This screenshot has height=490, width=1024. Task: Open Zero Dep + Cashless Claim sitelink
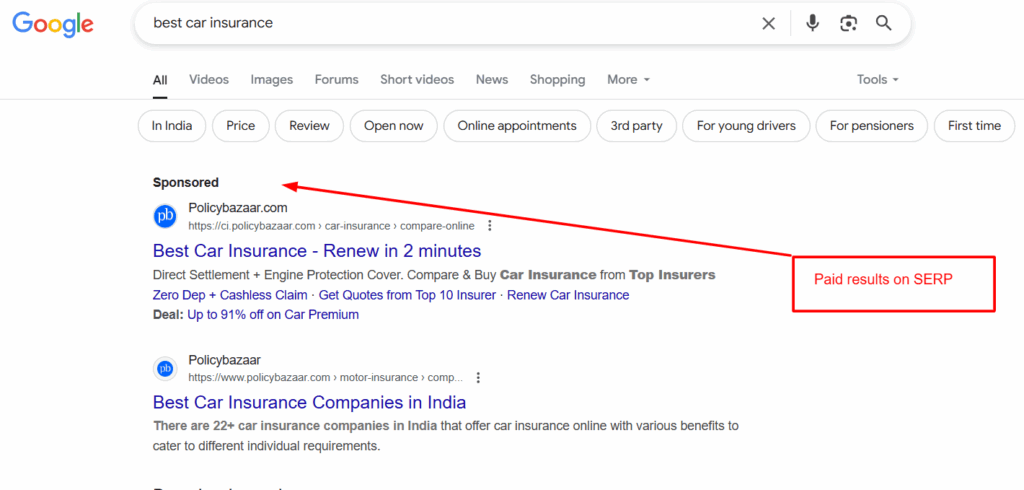click(230, 295)
